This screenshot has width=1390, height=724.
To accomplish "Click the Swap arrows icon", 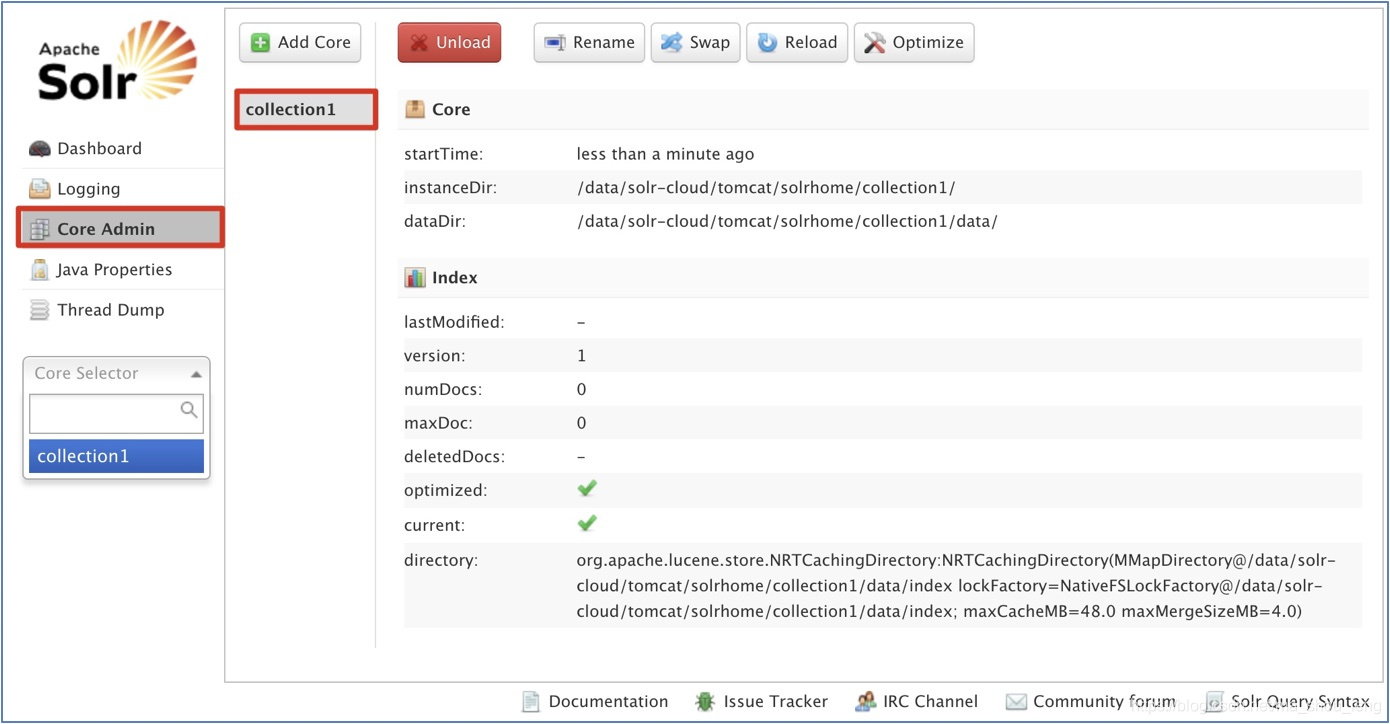I will coord(671,43).
